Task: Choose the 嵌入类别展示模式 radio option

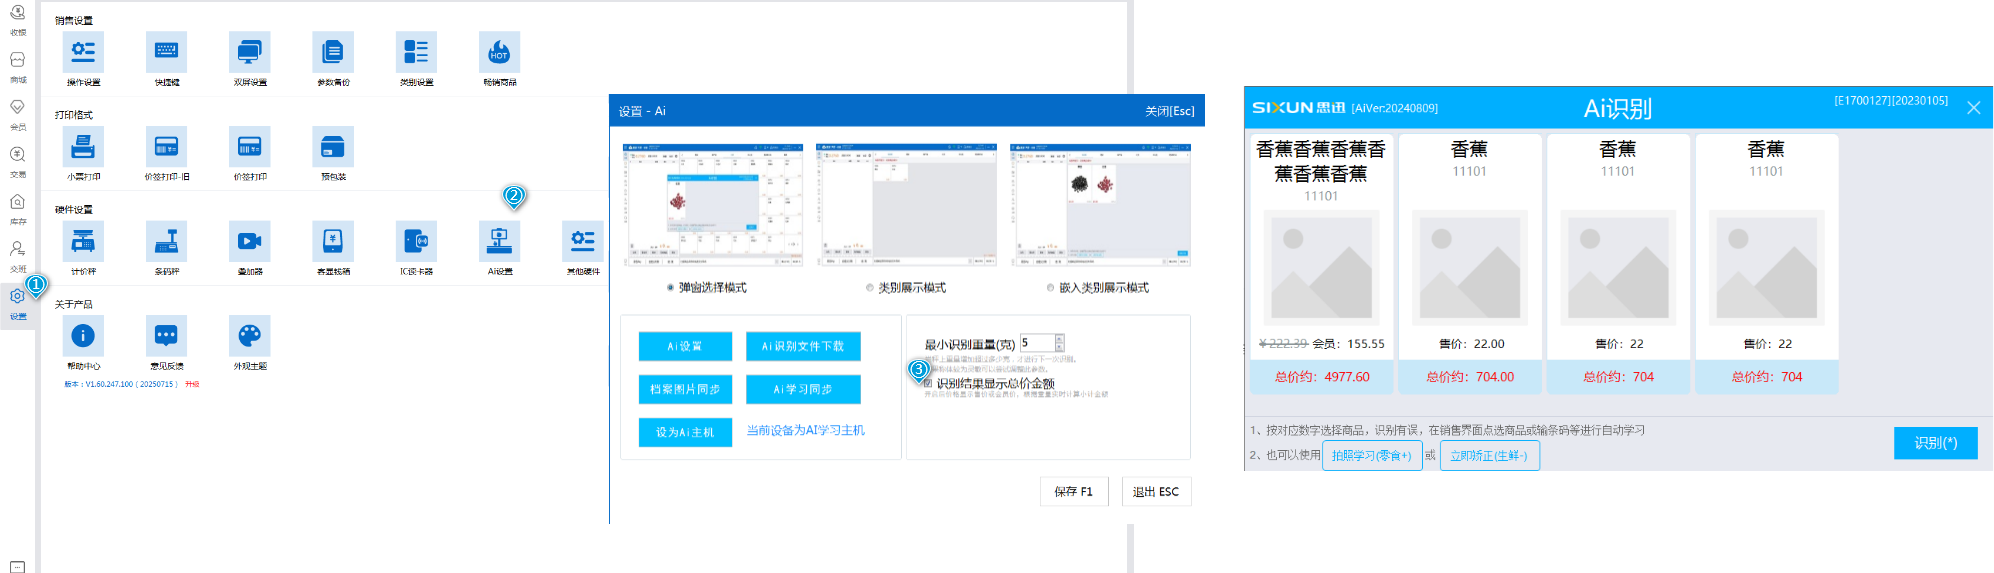Action: pos(1050,288)
